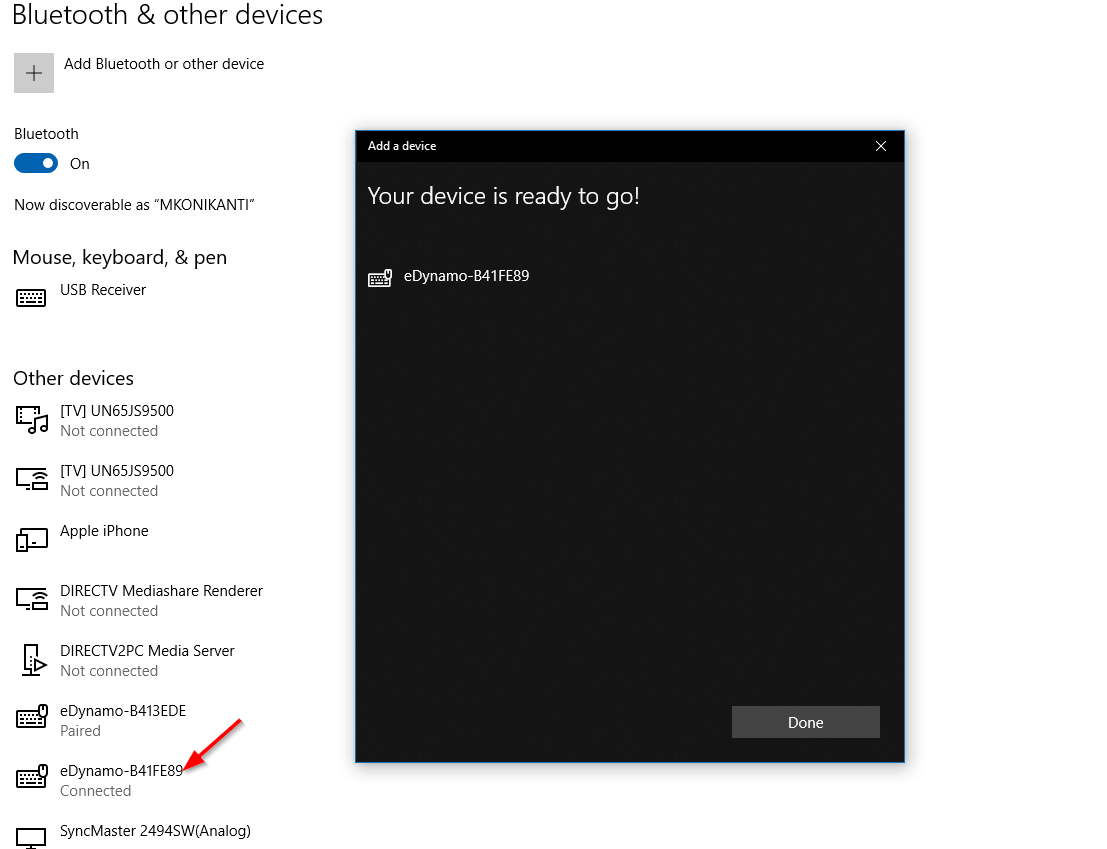This screenshot has height=849, width=1107.
Task: Close the Add a device dialog
Action: tap(880, 146)
